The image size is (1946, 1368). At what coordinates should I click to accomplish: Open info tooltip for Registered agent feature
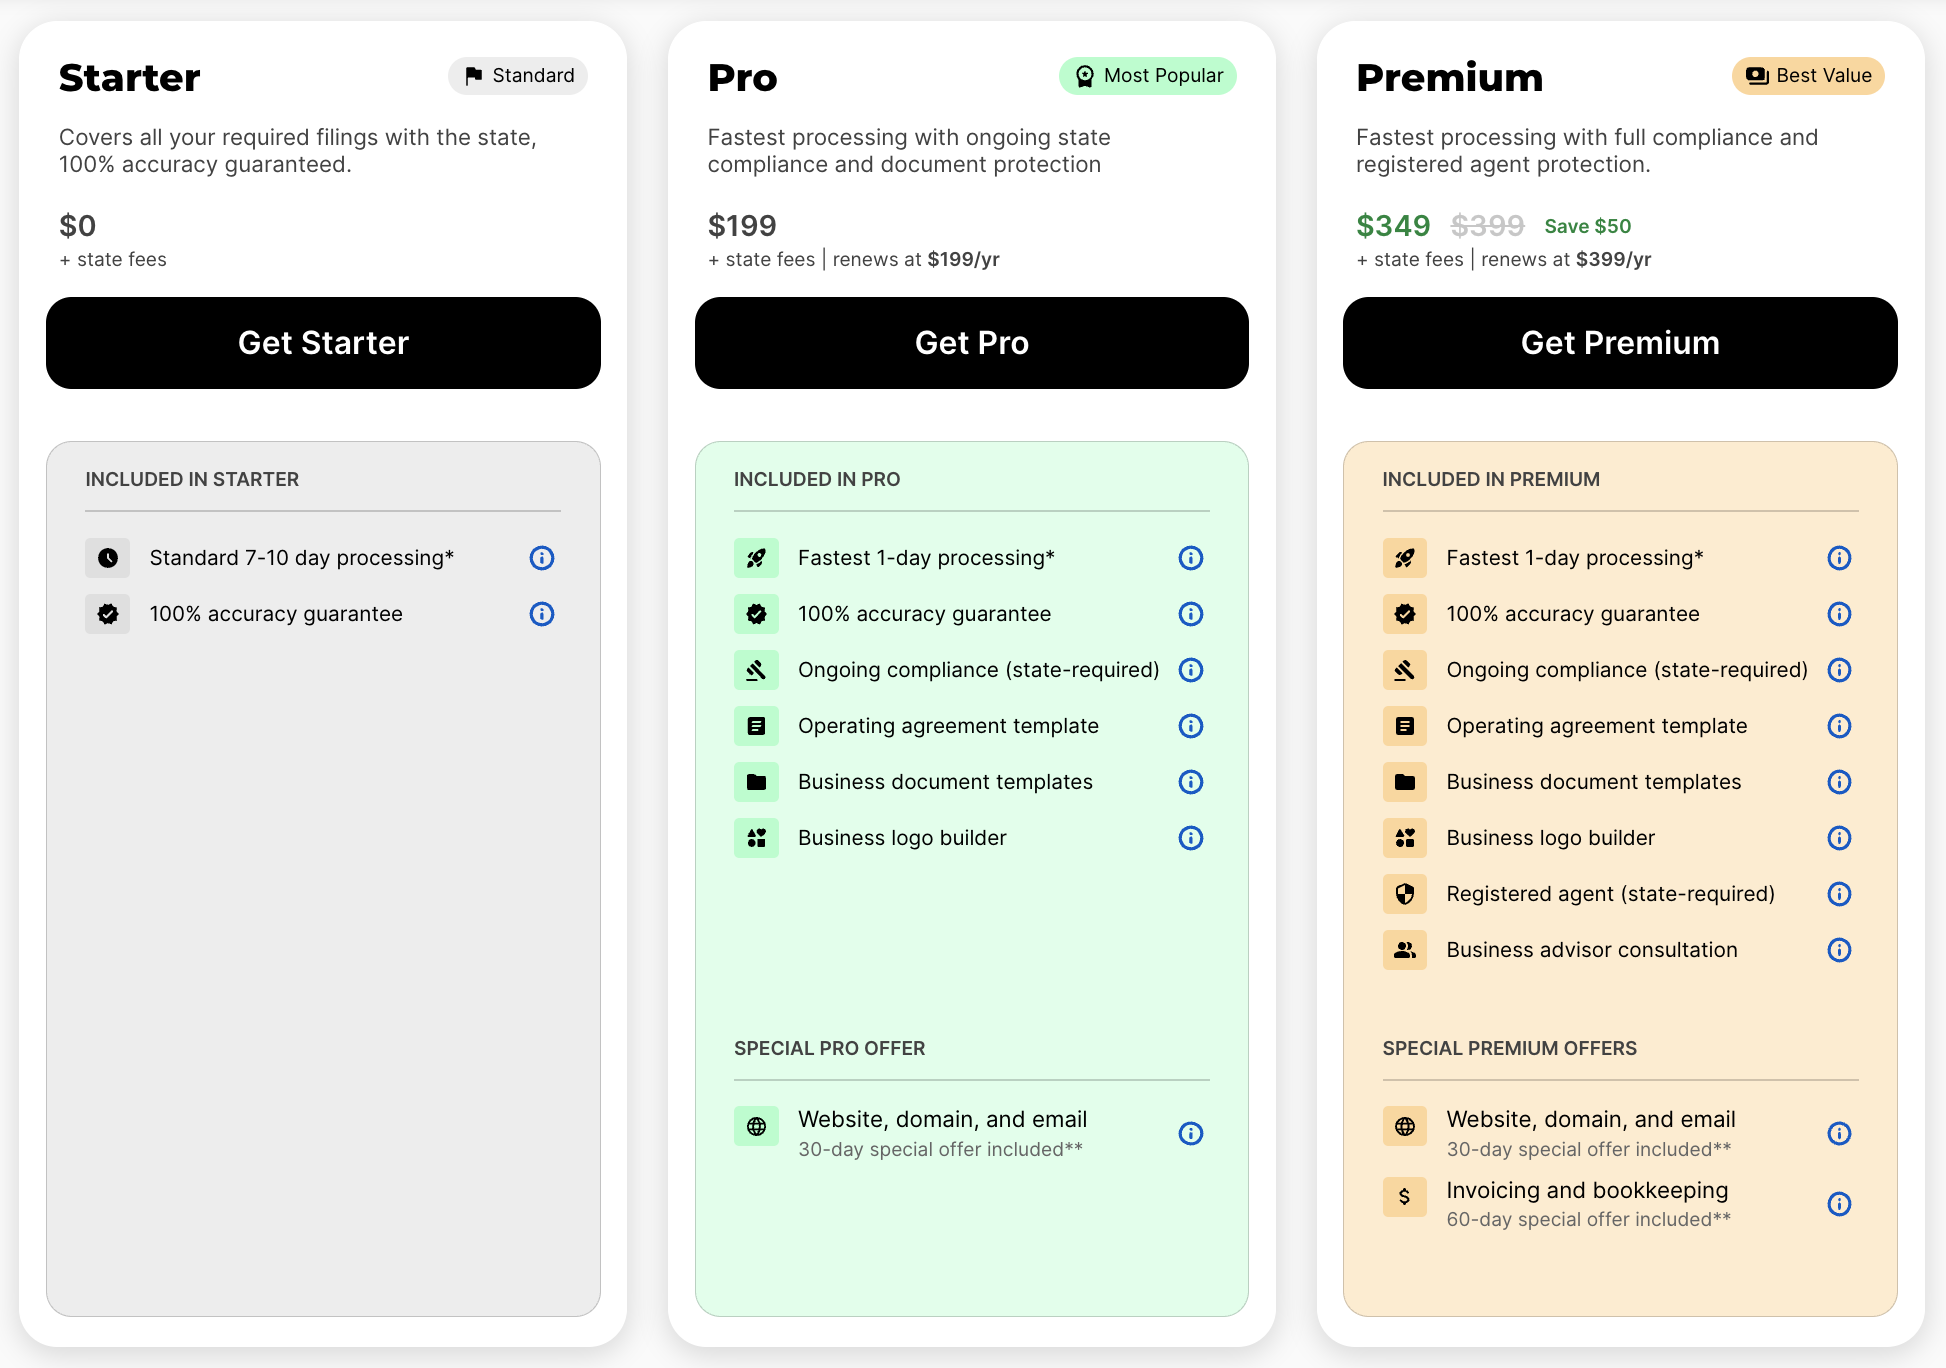click(1839, 894)
